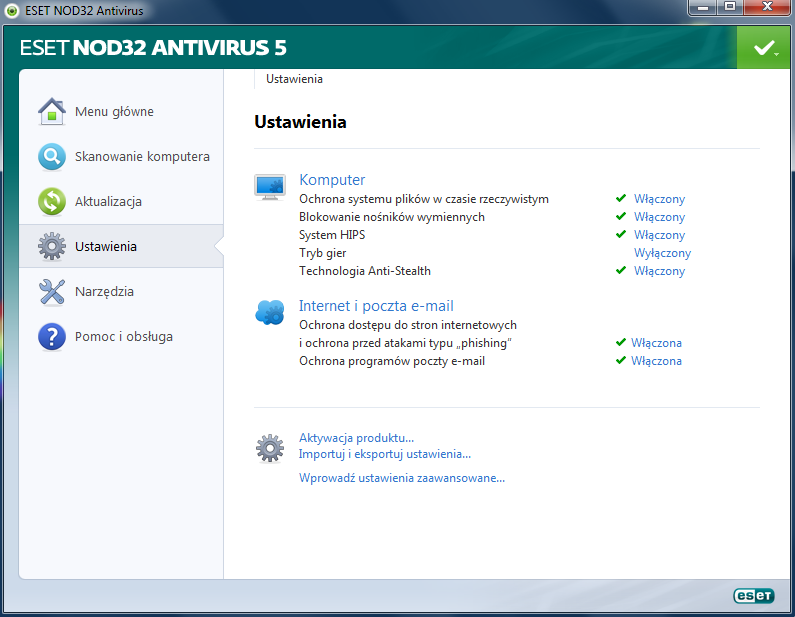Minimize the ESET NOD32 window
Screen dimensions: 795x617
pos(703,7)
